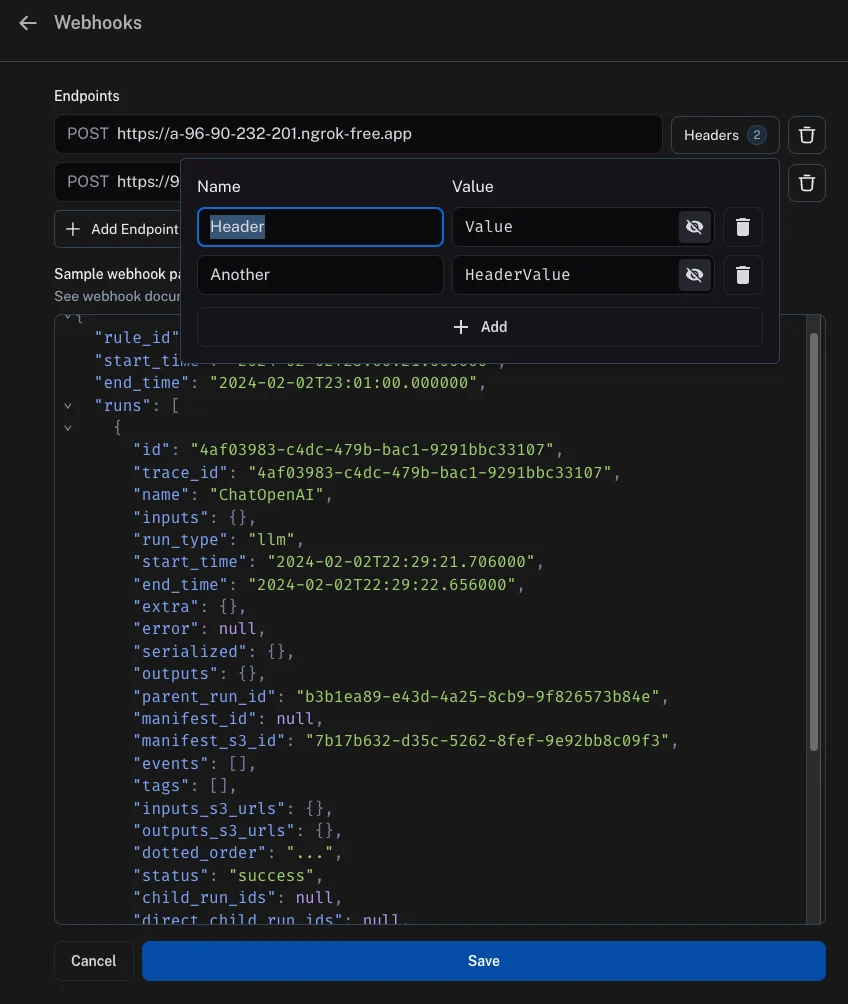Click the "error": null line

pyautogui.click(x=199, y=629)
